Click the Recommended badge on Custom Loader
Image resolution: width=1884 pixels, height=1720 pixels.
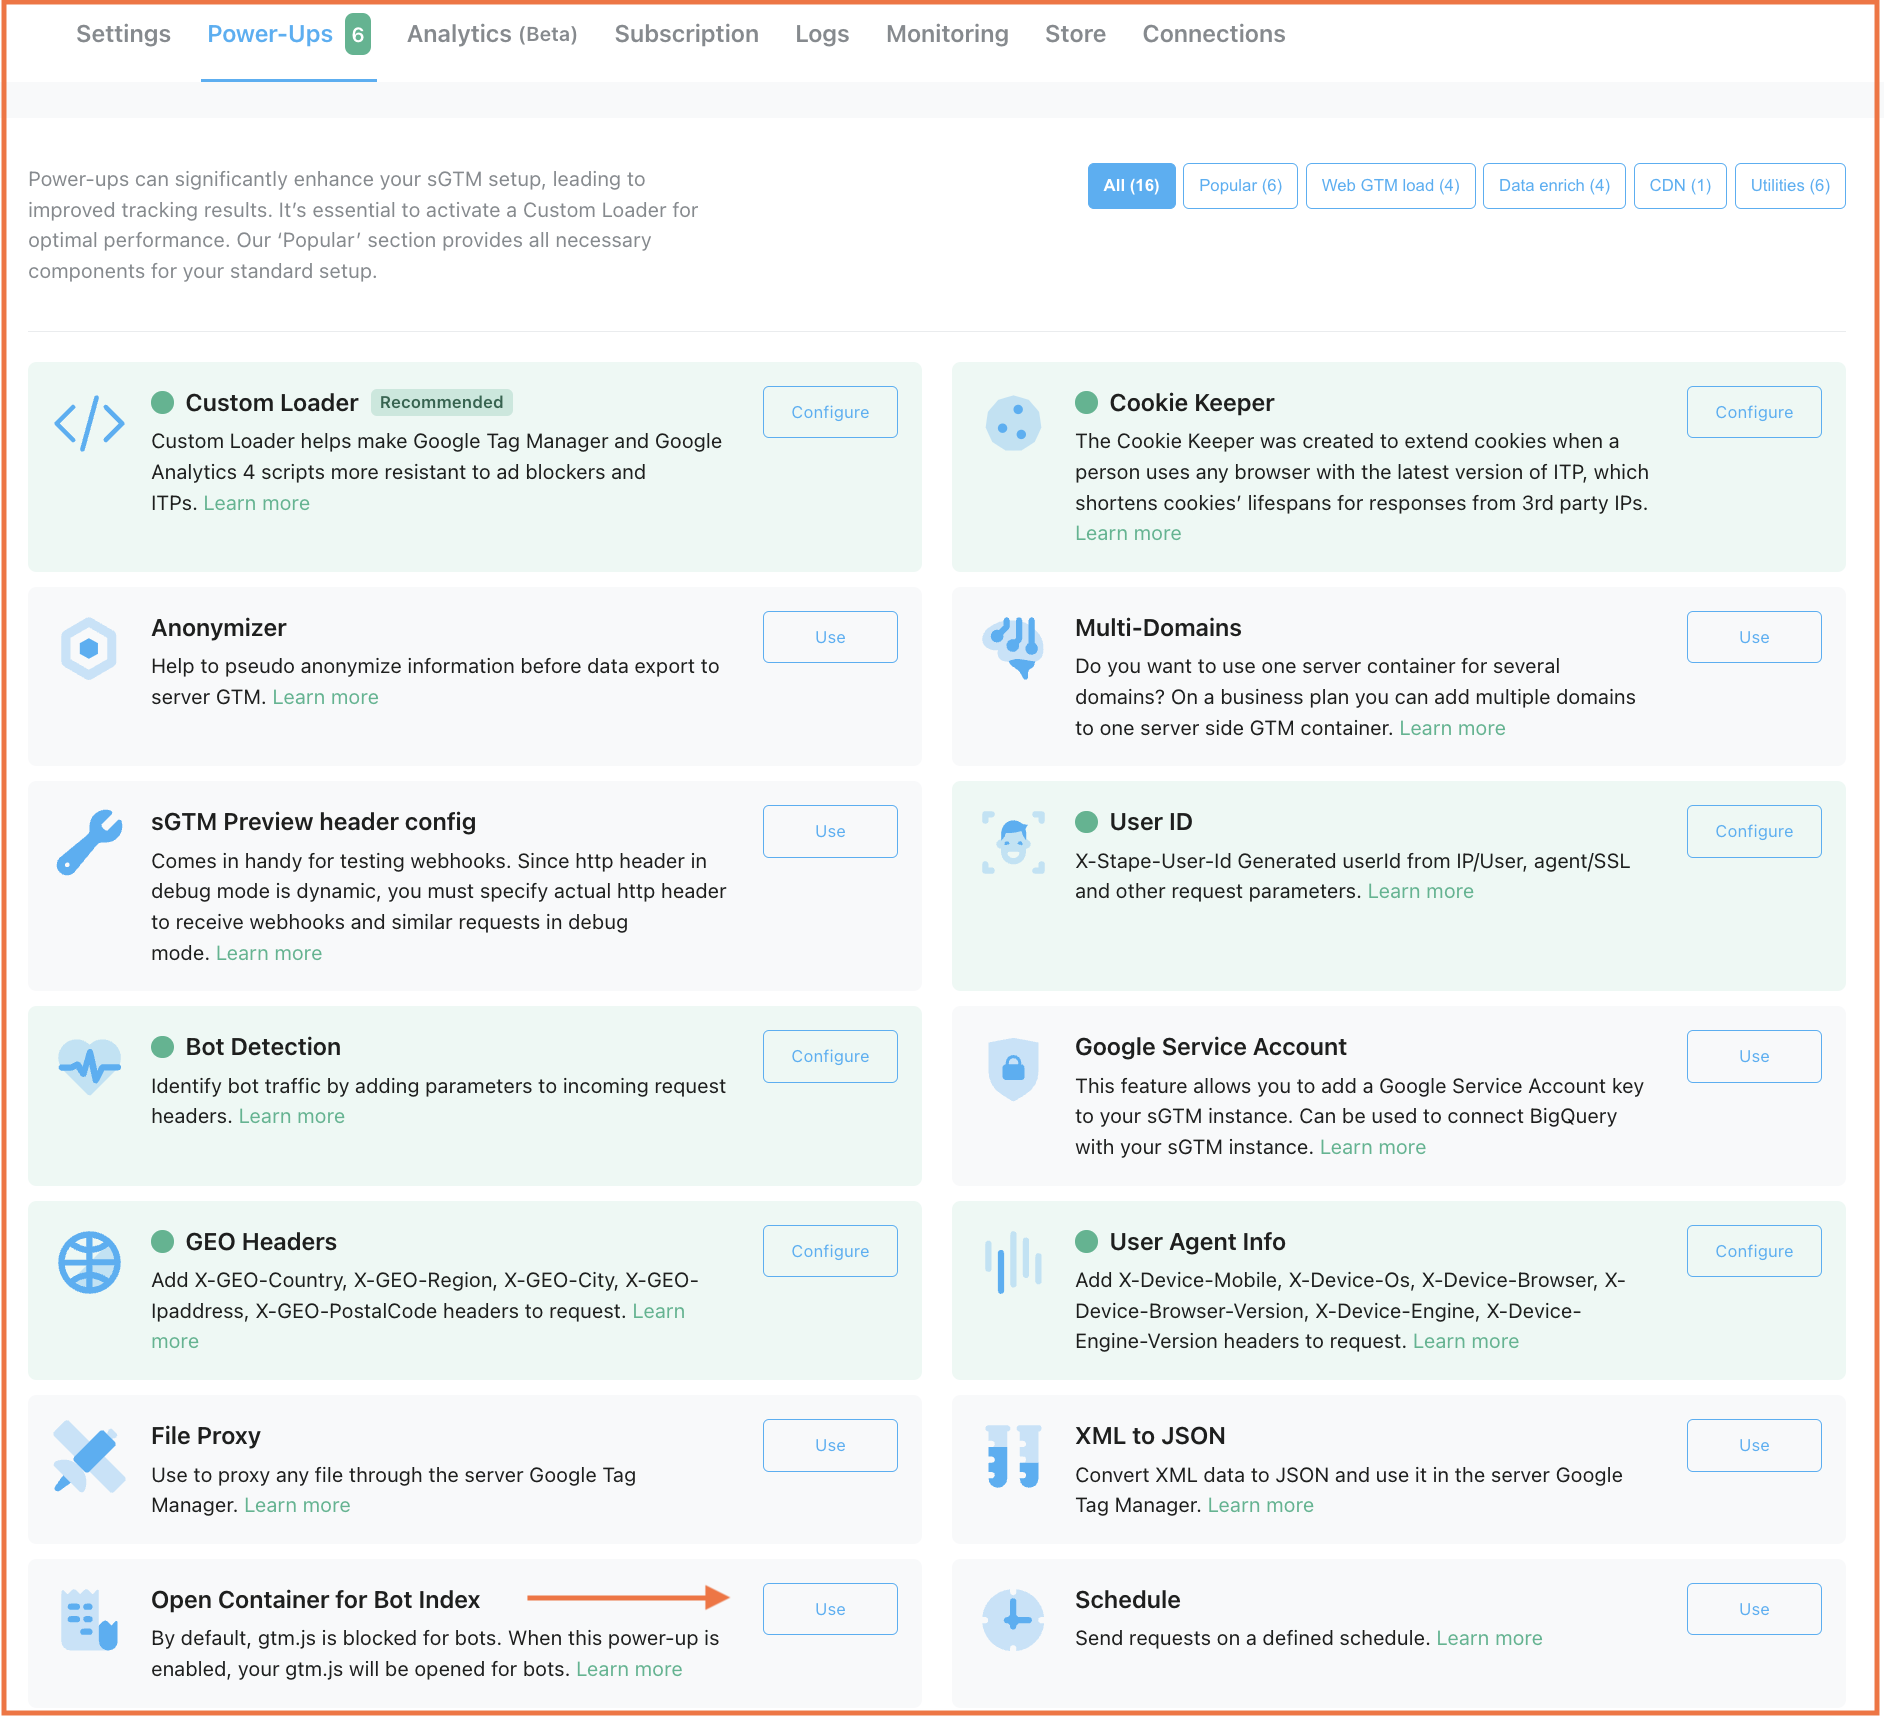[x=442, y=402]
